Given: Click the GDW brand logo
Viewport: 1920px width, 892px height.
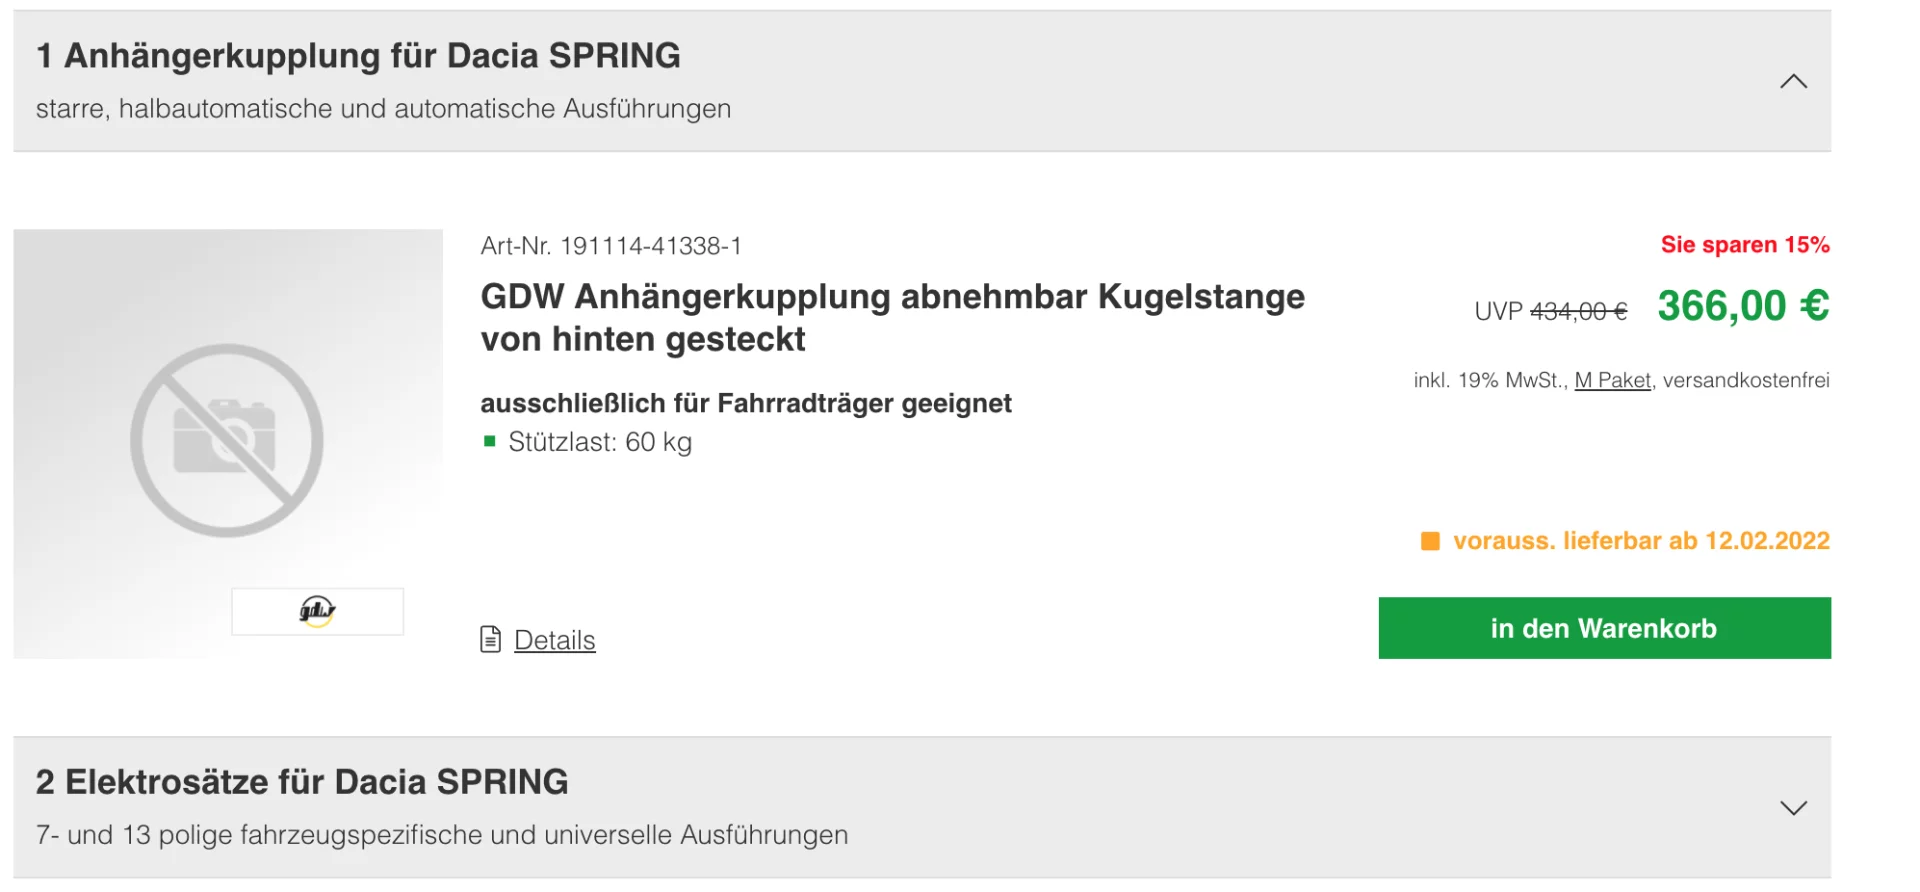Looking at the screenshot, I should tap(317, 611).
